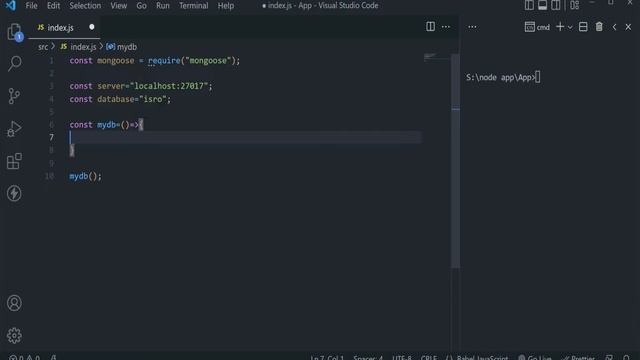Click the cmd terminal profile label

(x=537, y=27)
